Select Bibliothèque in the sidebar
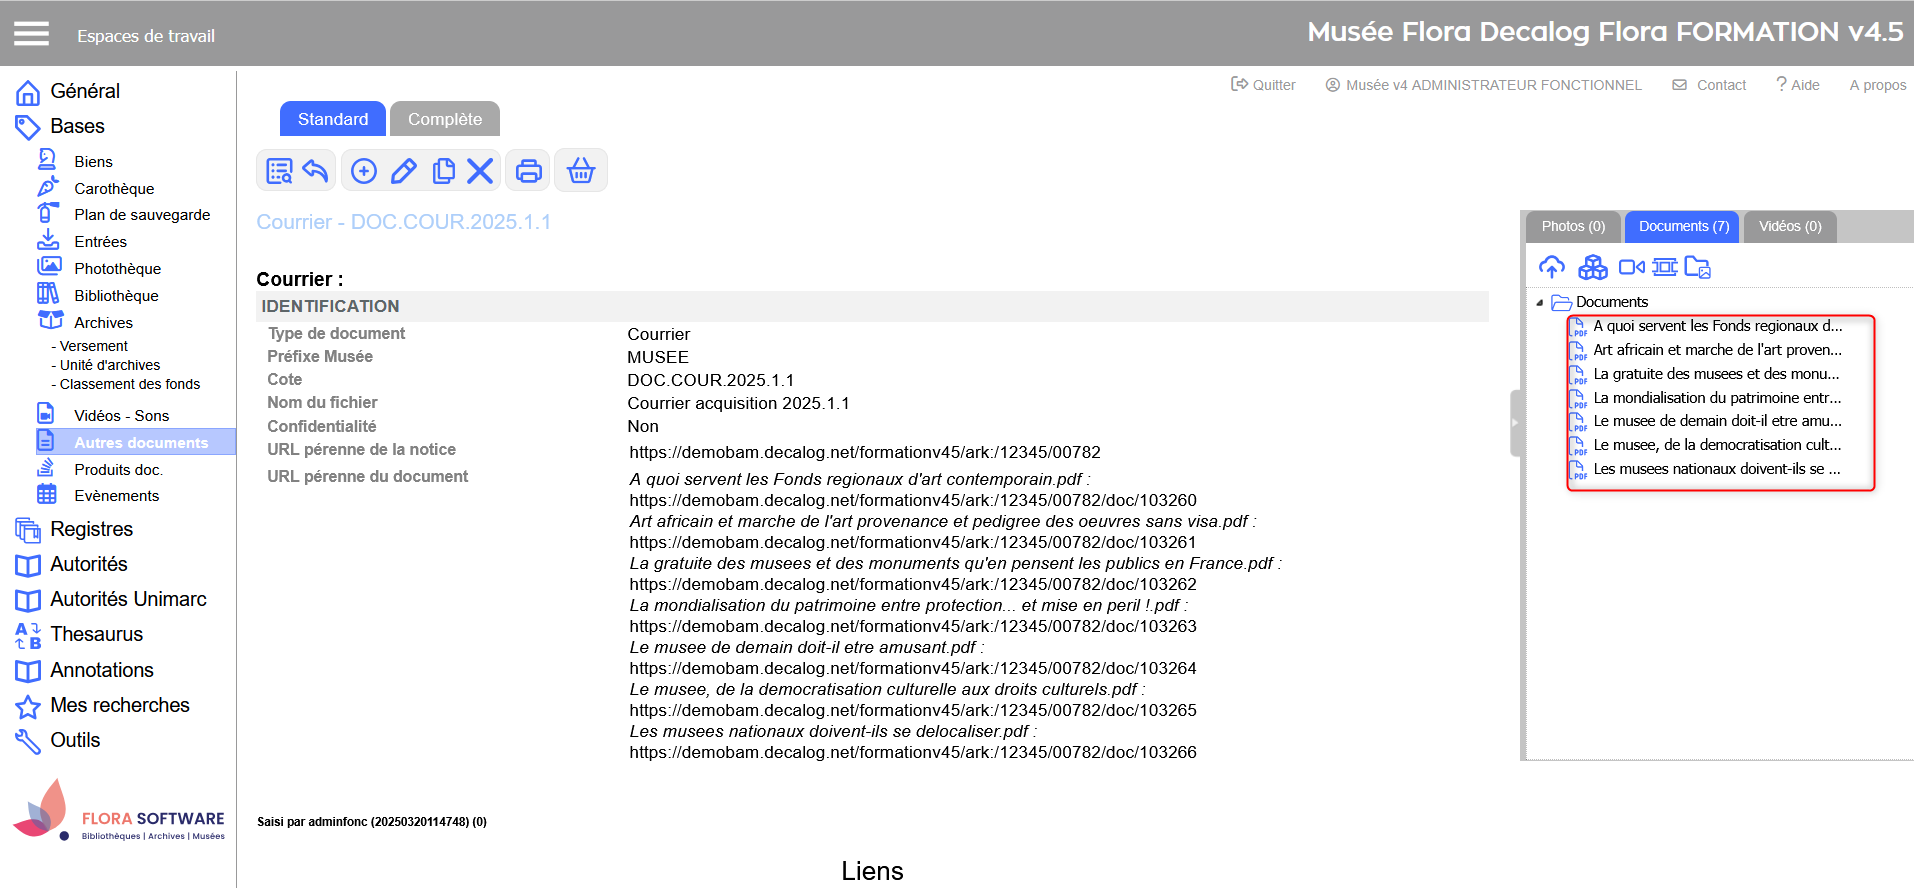 point(116,296)
